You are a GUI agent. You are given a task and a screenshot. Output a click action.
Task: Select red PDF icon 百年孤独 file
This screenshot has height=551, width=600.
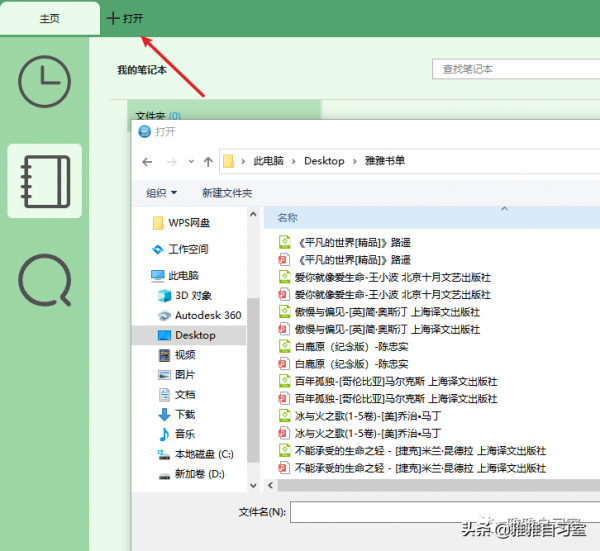click(388, 399)
